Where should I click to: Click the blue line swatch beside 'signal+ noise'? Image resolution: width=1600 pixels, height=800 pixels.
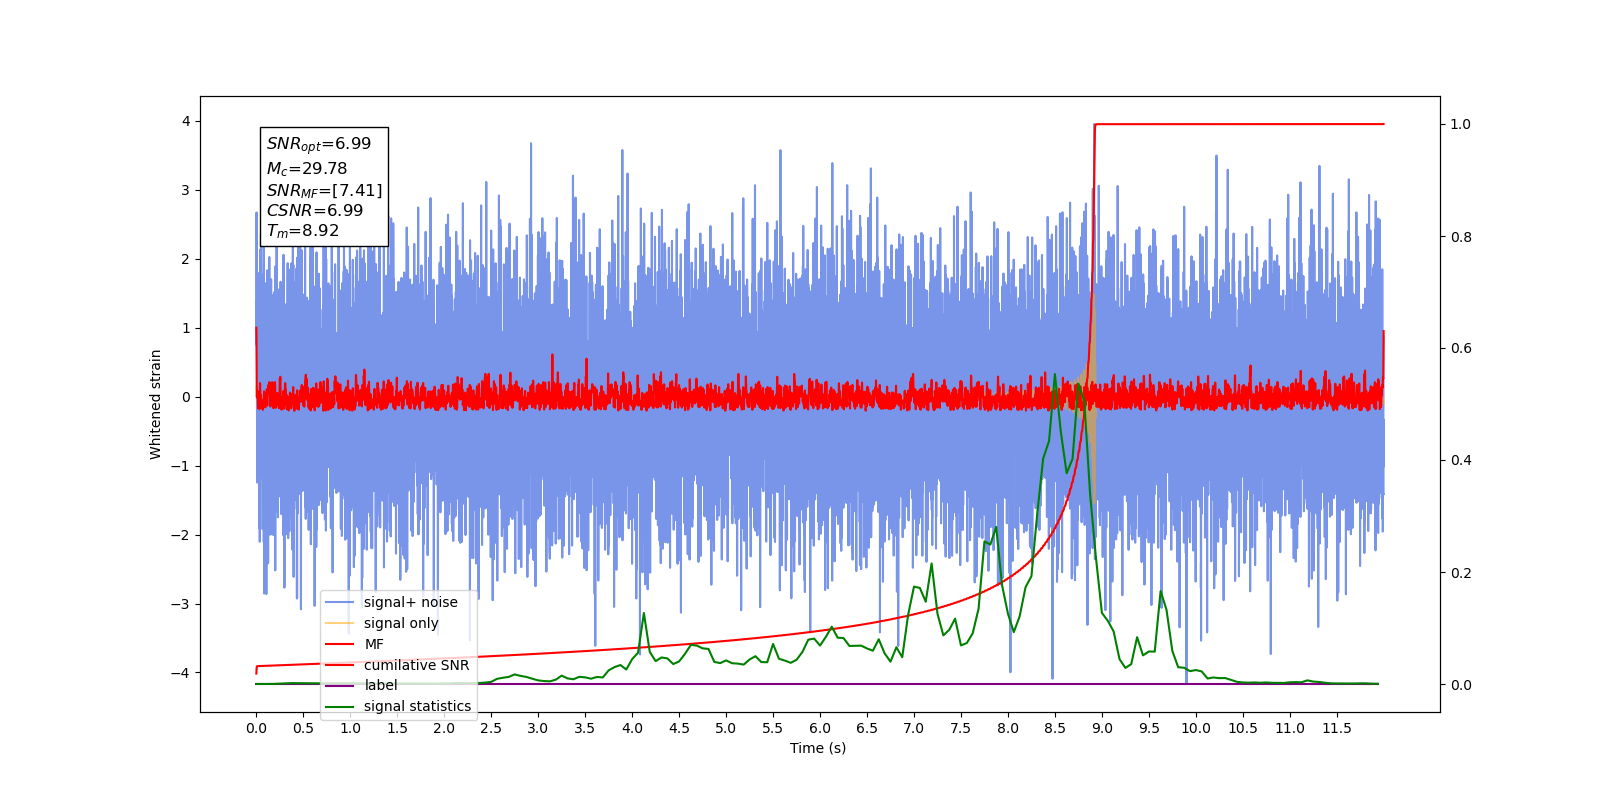(x=340, y=602)
